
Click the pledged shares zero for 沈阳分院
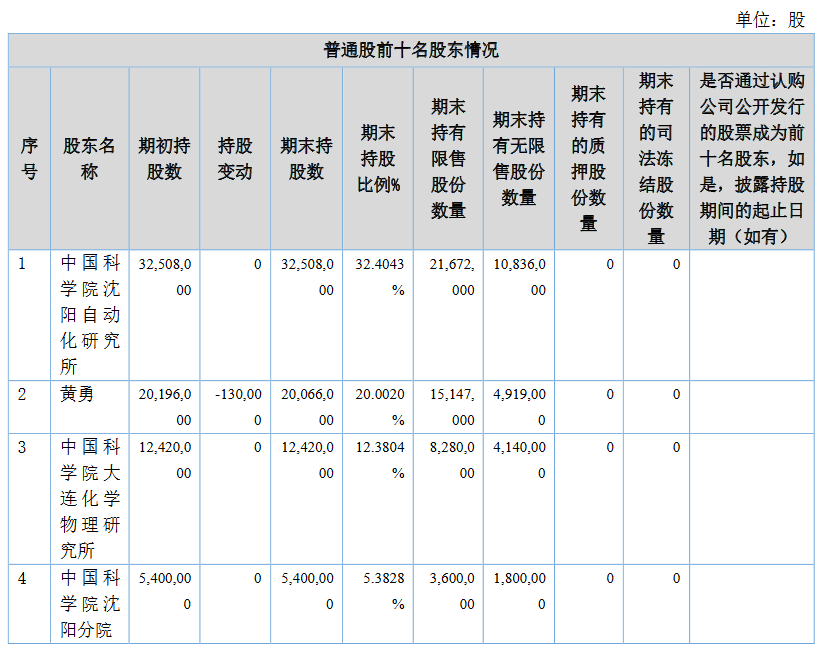pos(610,578)
